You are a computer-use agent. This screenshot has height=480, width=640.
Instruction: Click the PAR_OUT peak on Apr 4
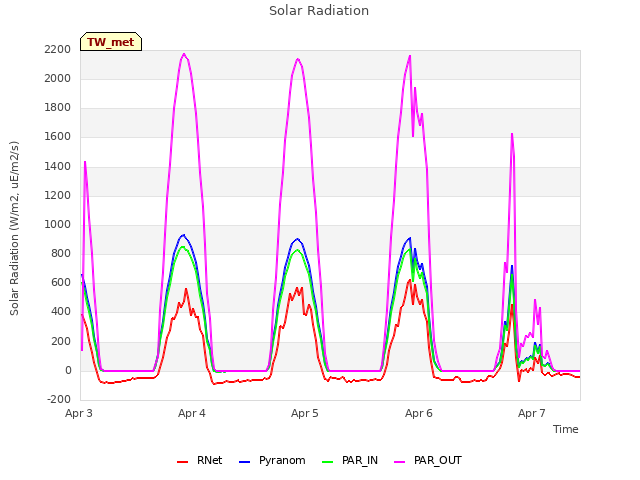184,54
